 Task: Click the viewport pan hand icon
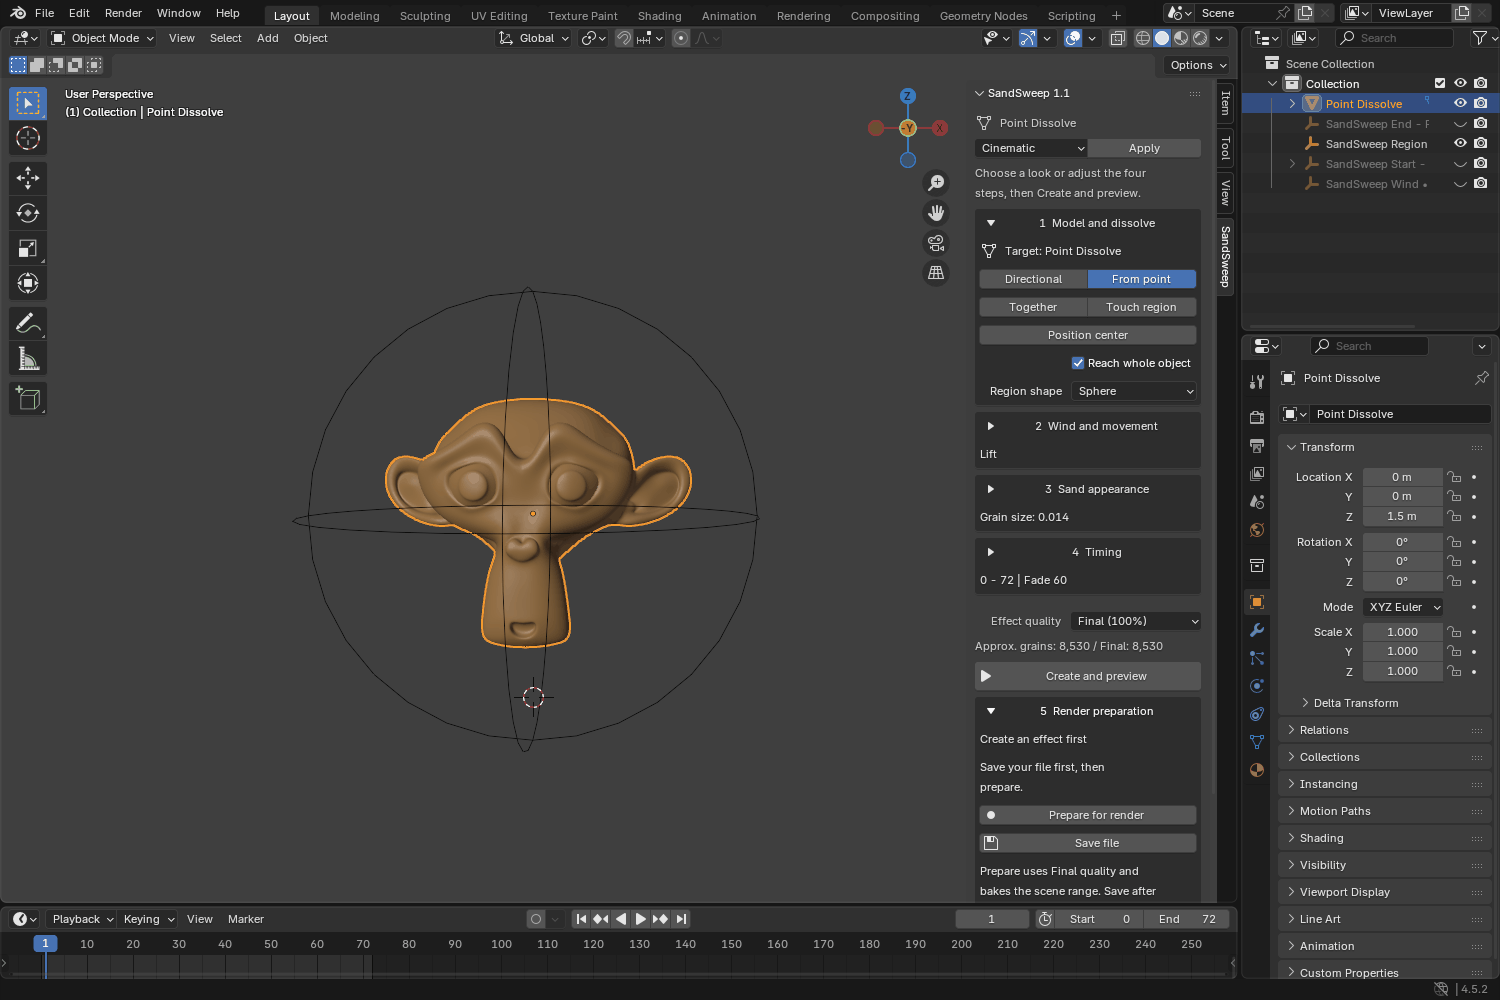click(x=936, y=213)
